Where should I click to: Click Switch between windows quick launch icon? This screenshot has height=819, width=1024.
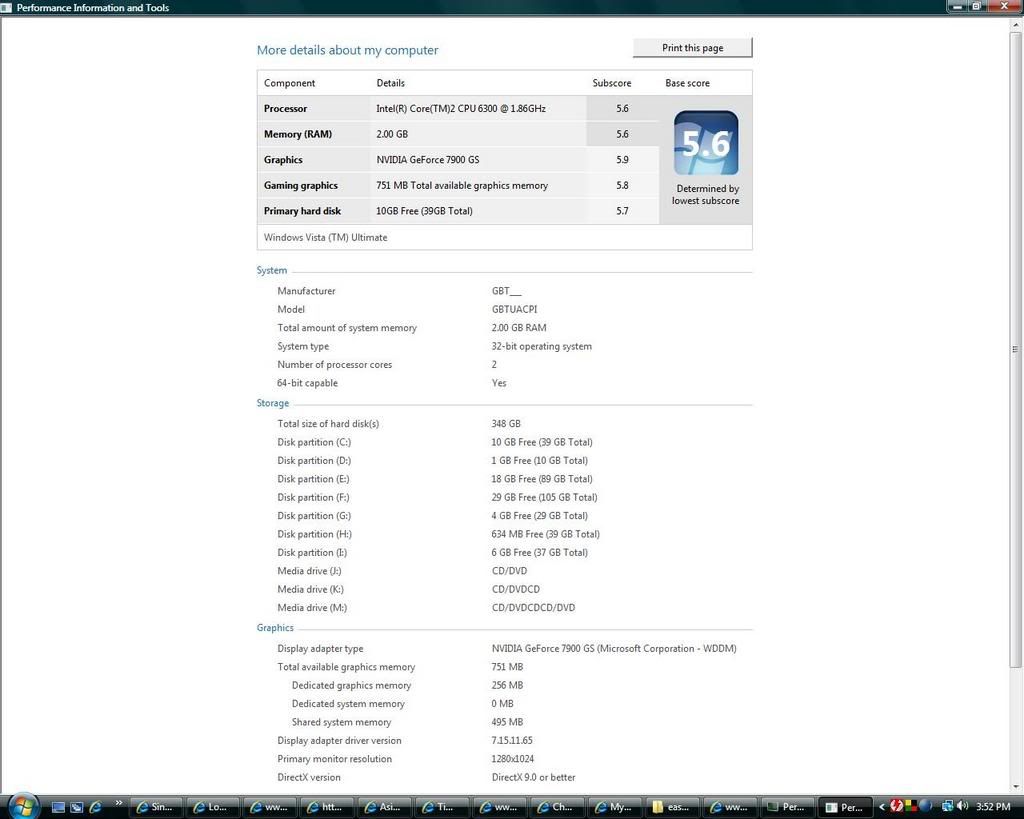[76, 807]
